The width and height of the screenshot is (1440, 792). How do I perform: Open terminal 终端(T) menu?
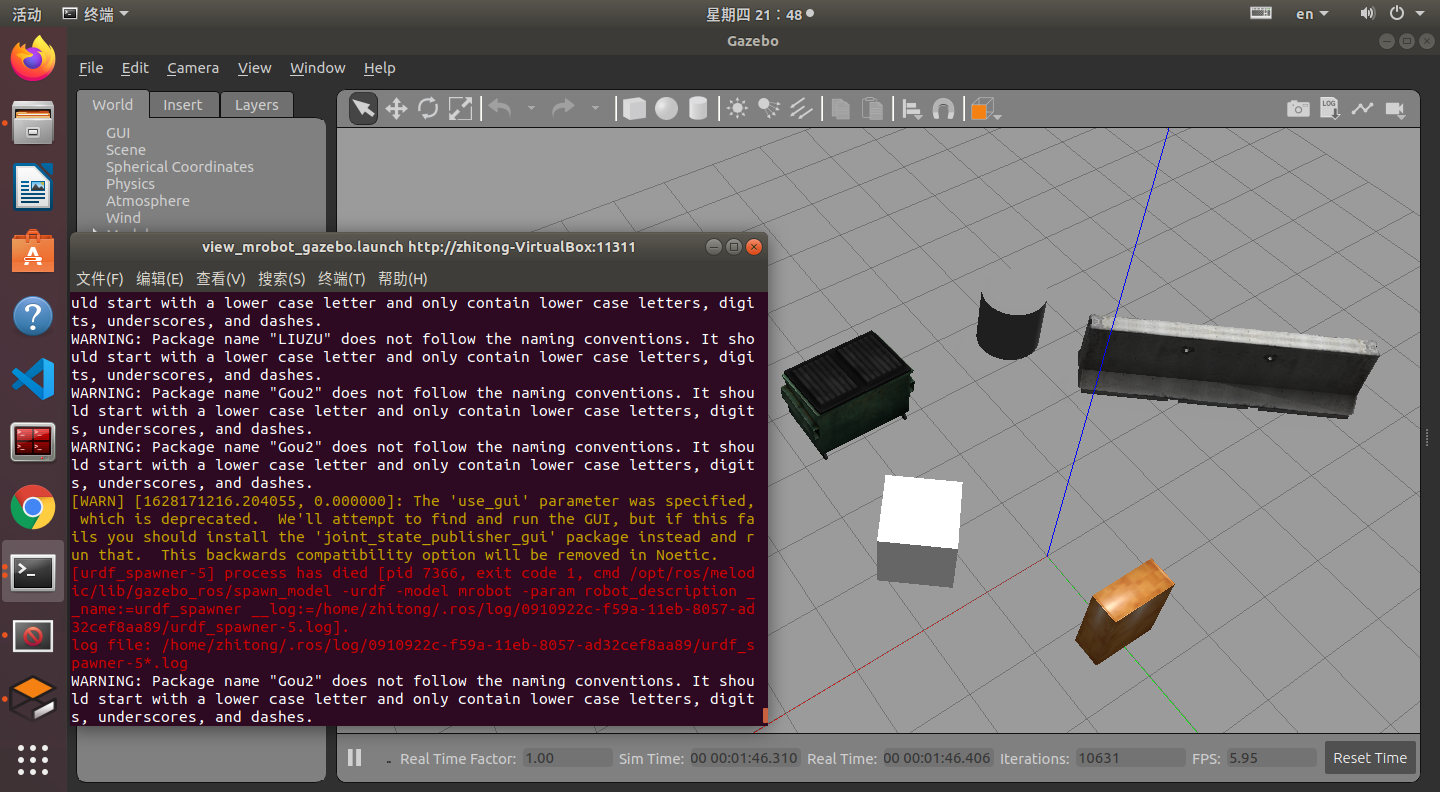(x=342, y=279)
